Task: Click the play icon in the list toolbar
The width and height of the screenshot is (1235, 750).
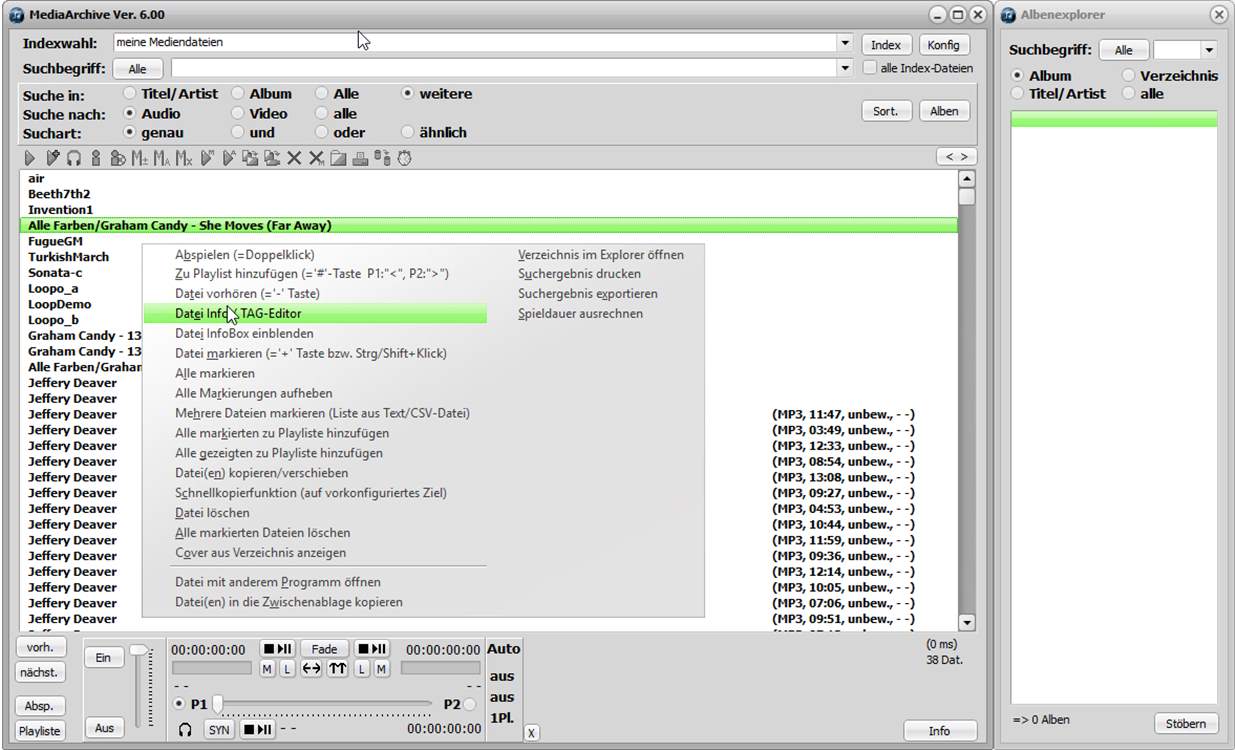Action: [29, 158]
